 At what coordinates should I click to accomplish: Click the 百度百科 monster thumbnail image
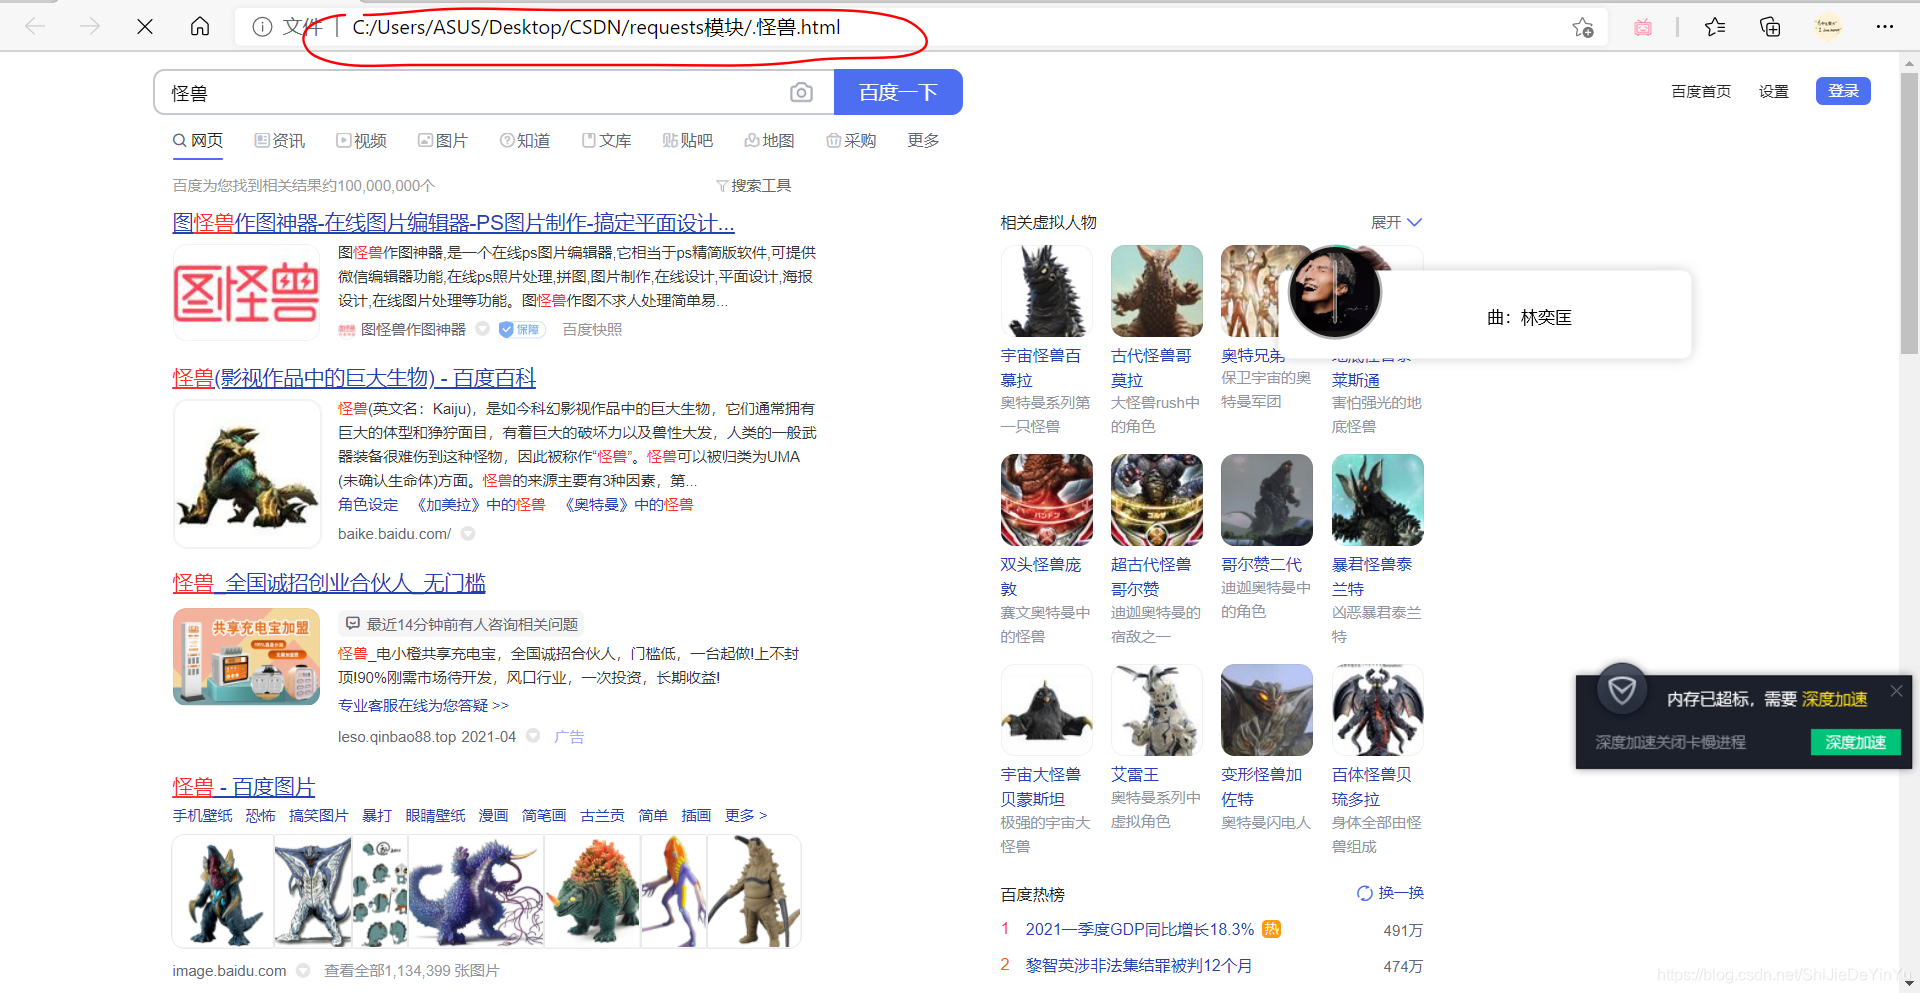tap(246, 474)
